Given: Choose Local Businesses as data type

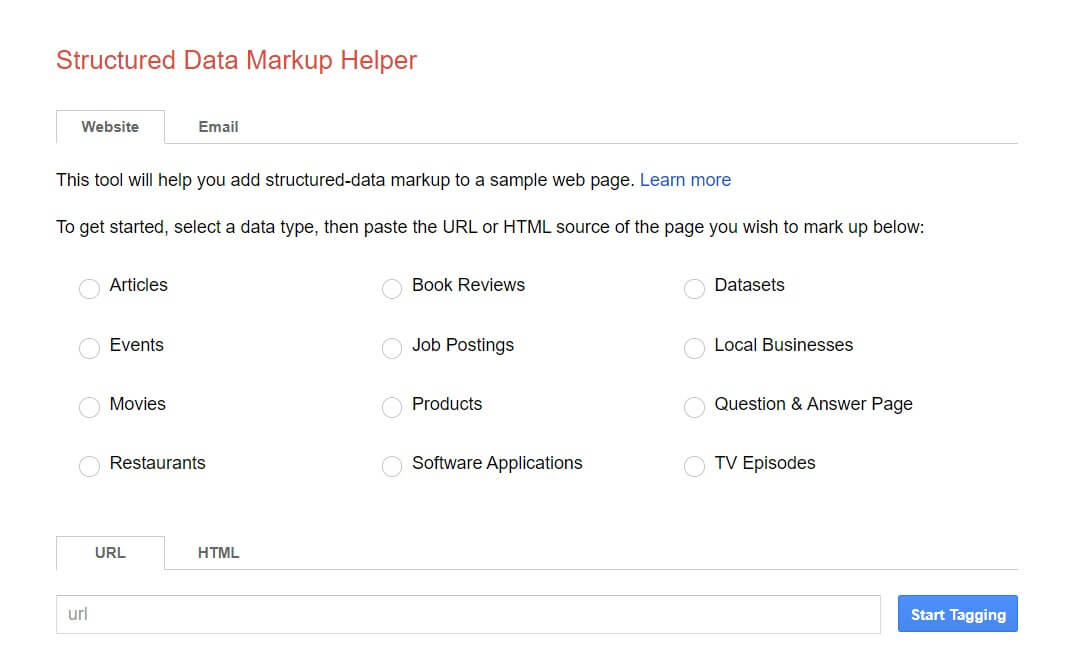Looking at the screenshot, I should point(694,348).
